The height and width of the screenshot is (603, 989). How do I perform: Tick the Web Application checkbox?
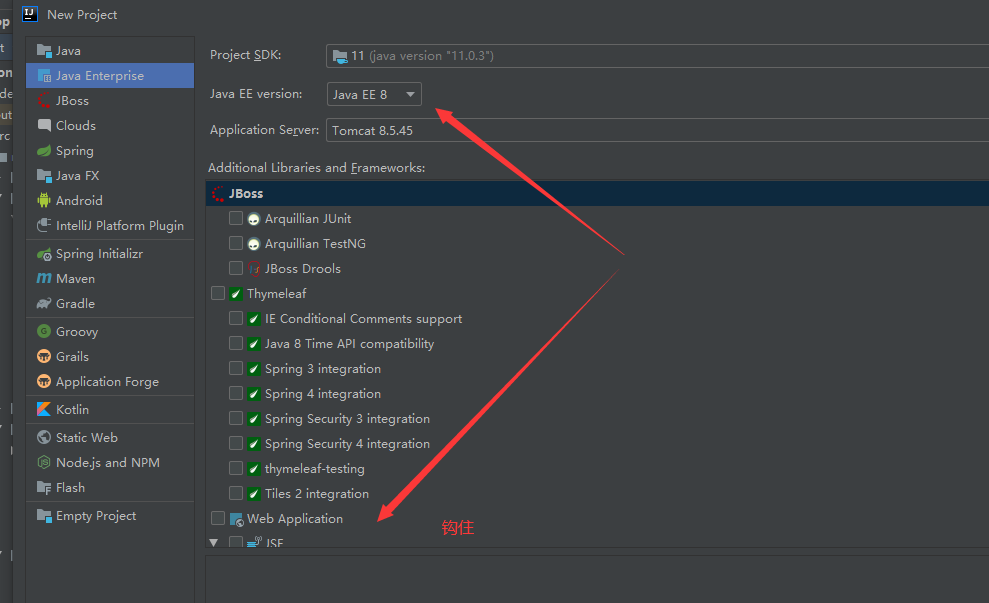pos(218,518)
